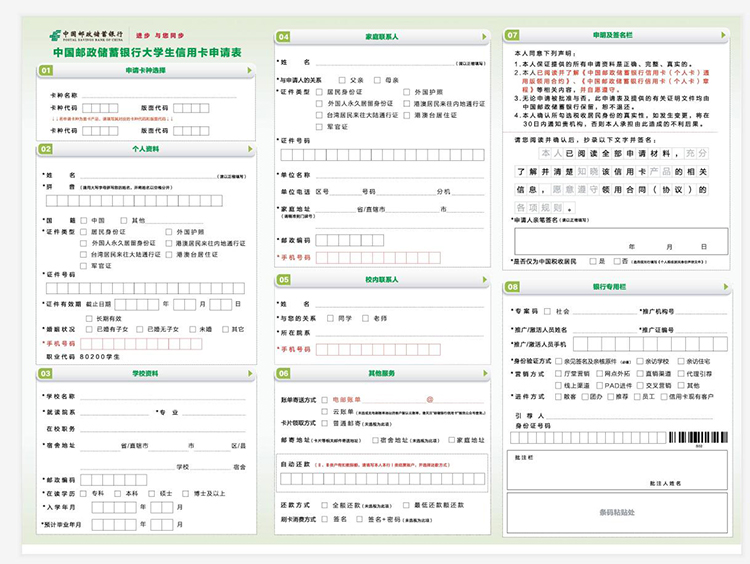The width and height of the screenshot is (750, 564).
Task: Check 宿舍地址 as mailing address
Action: click(x=375, y=440)
